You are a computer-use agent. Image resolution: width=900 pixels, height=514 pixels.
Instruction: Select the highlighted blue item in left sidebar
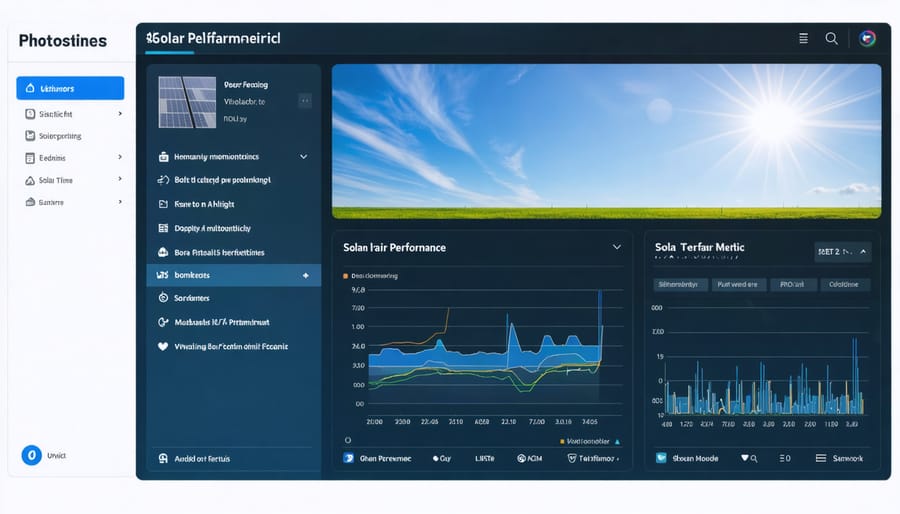70,88
